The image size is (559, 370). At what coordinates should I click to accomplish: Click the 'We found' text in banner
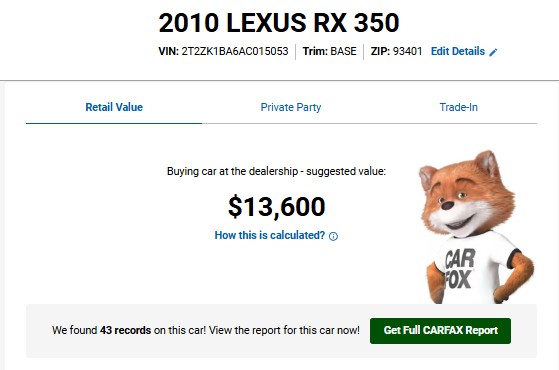coord(75,330)
